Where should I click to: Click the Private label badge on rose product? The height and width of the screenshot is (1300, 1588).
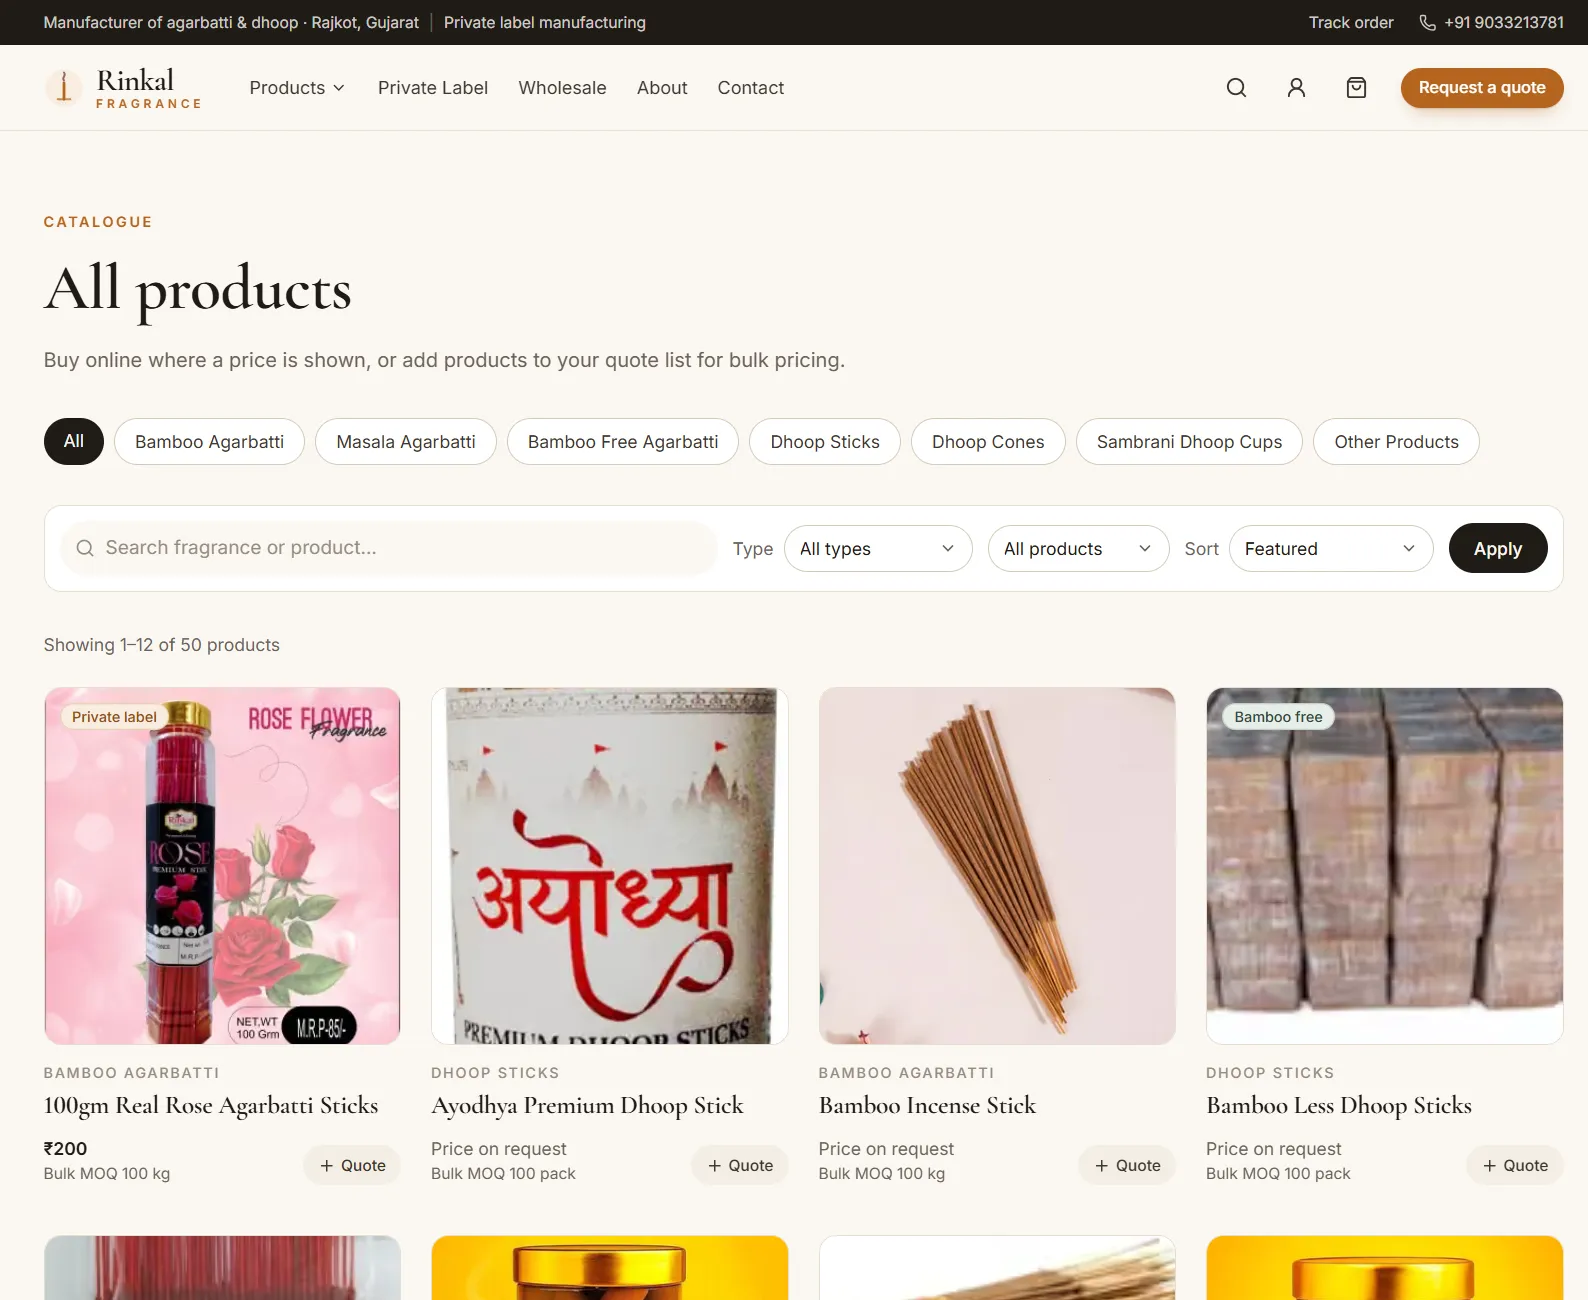pyautogui.click(x=114, y=717)
